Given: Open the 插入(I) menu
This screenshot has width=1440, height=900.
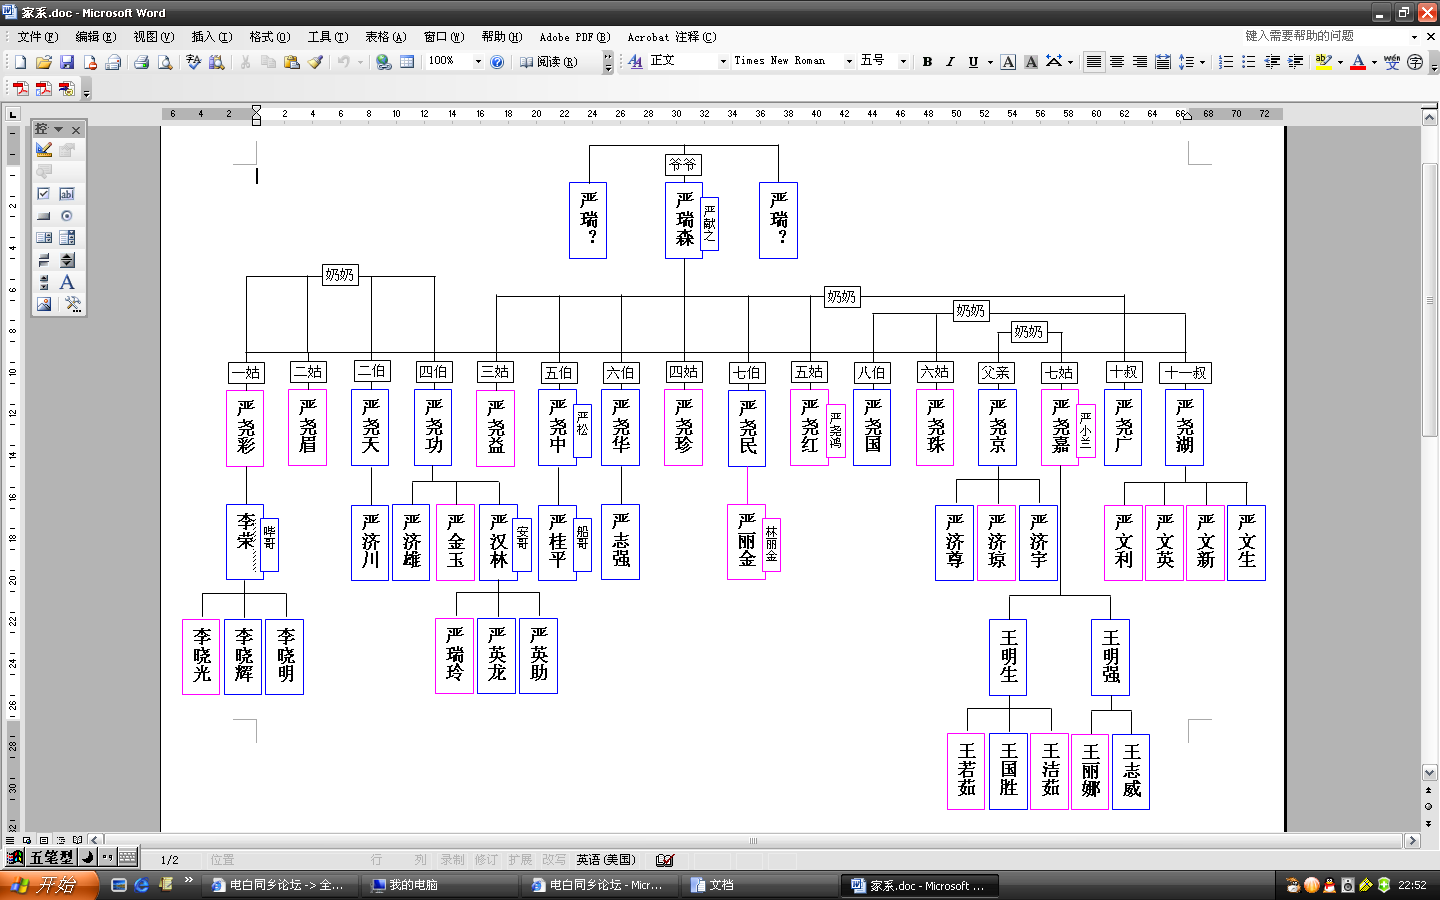Looking at the screenshot, I should click(x=211, y=37).
